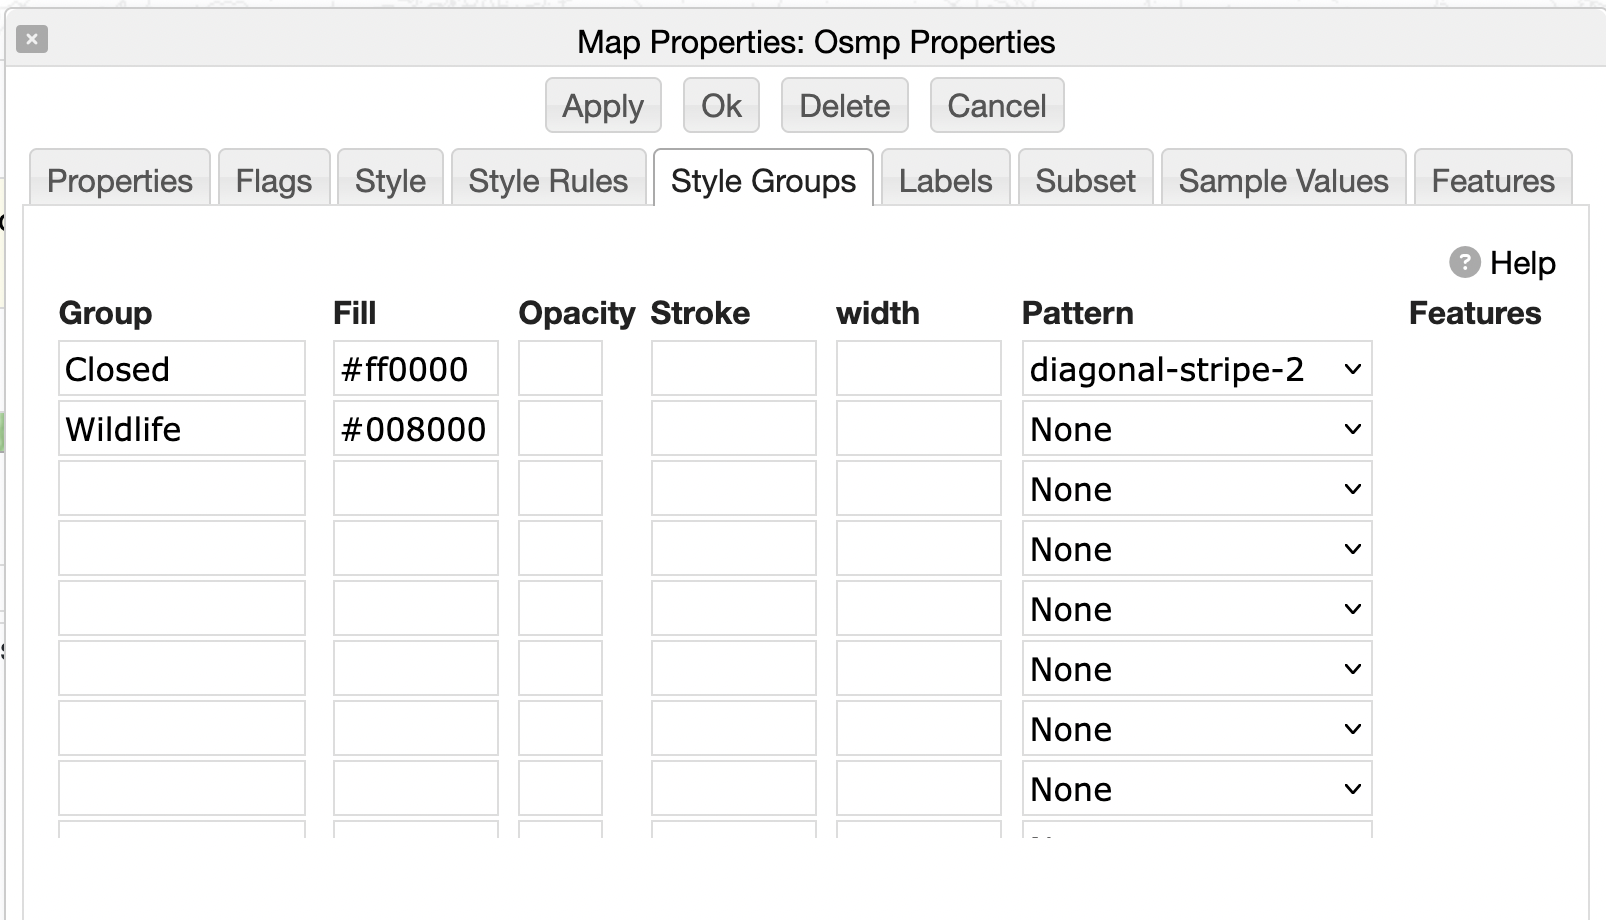Close the Map Properties dialog
This screenshot has height=920, width=1606.
(x=32, y=40)
